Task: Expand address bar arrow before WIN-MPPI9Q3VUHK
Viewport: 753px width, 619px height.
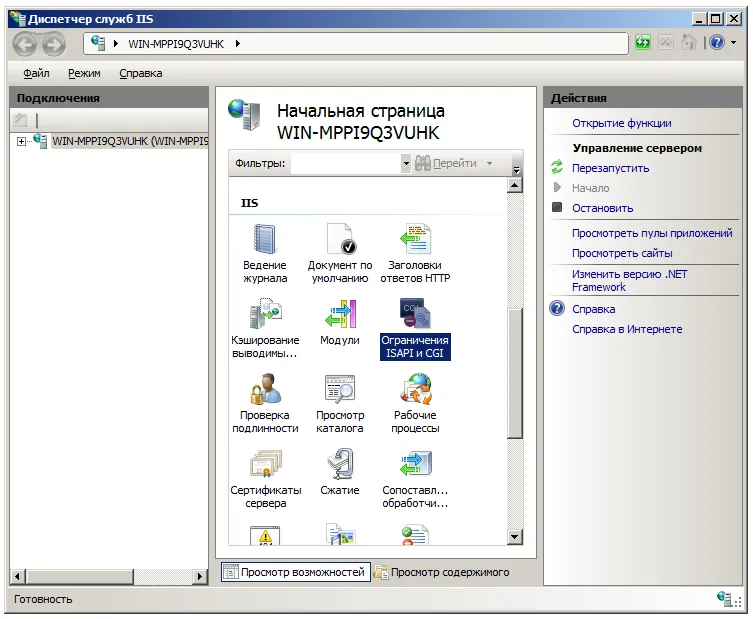Action: [x=116, y=44]
